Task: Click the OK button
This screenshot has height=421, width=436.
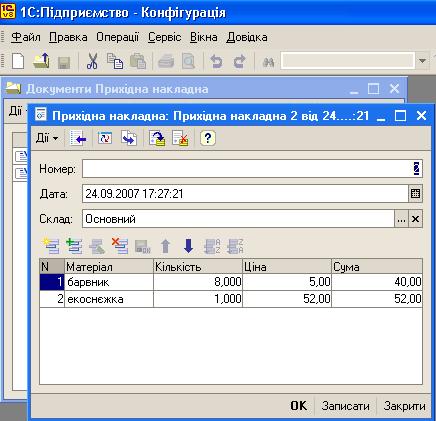Action: click(298, 406)
